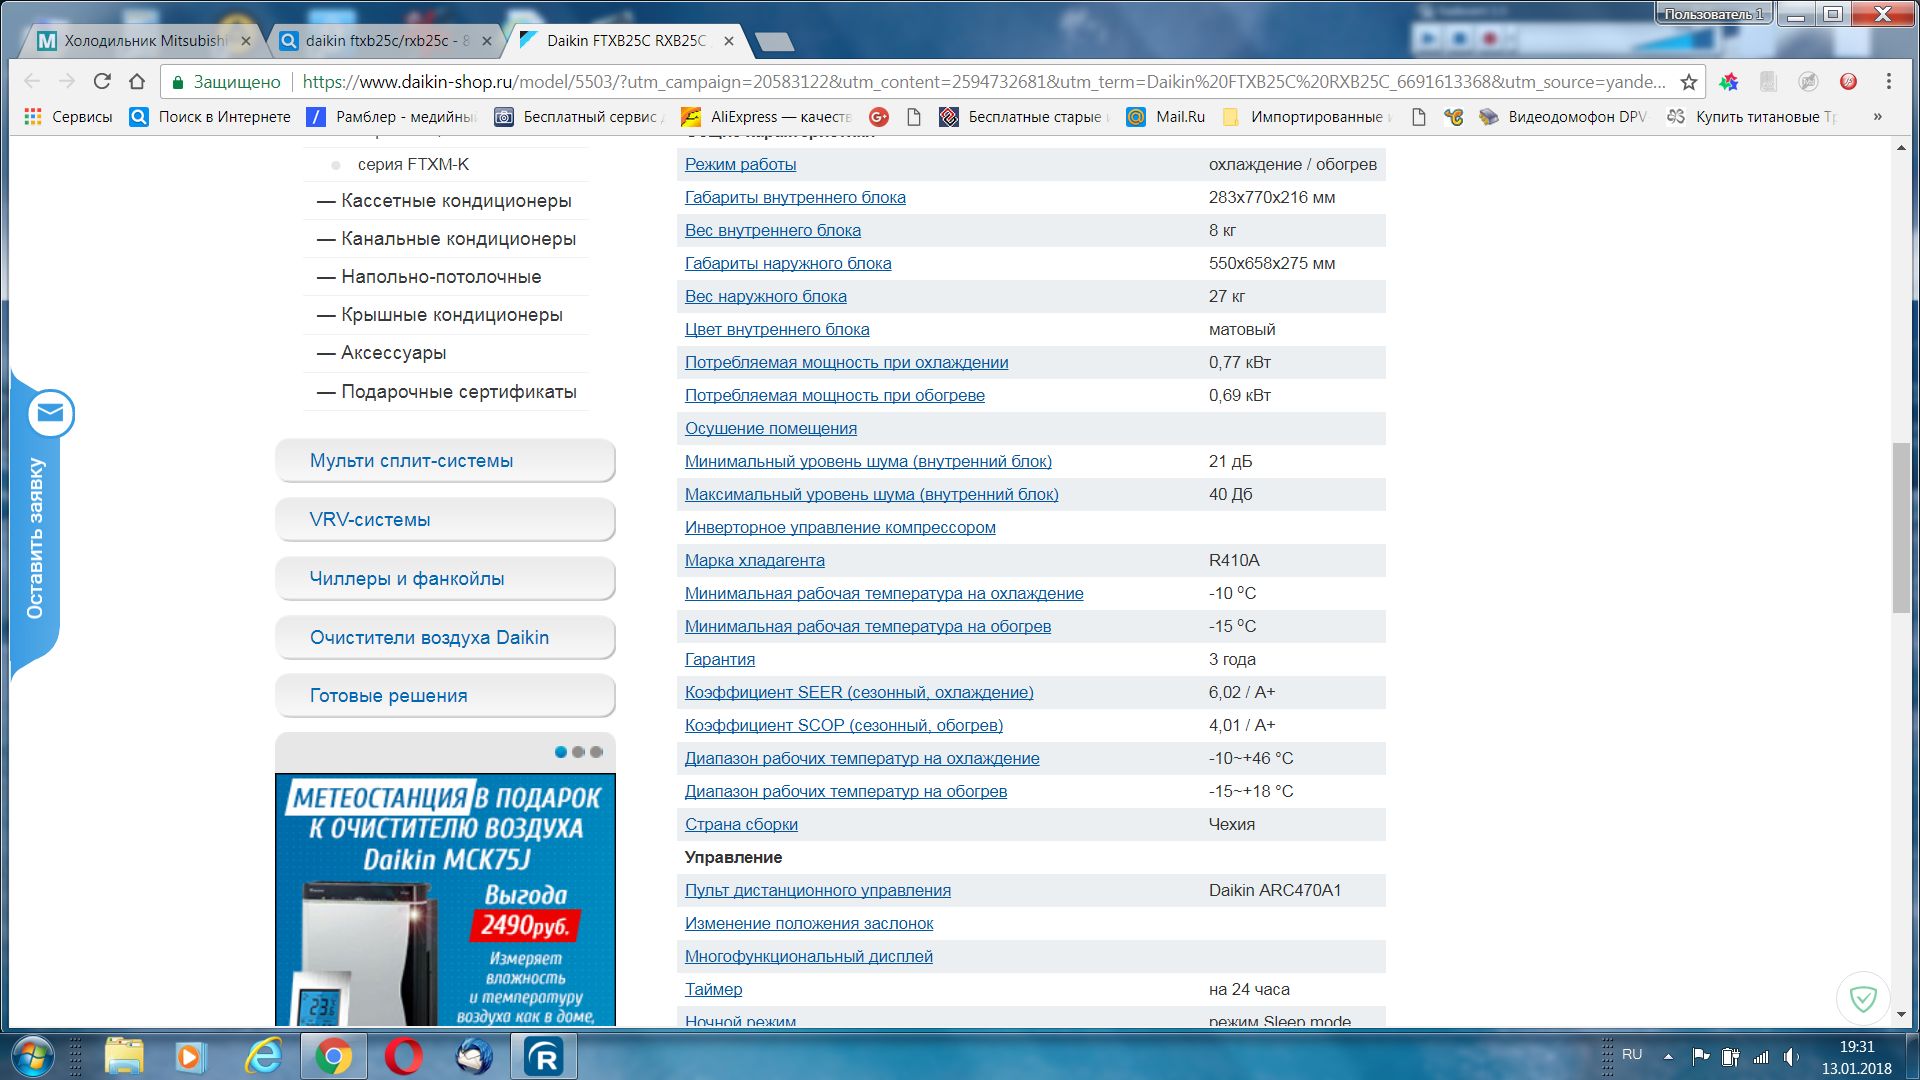Click the Action Center flag tray icon
Viewport: 1920px width, 1080px height.
pyautogui.click(x=1700, y=1056)
